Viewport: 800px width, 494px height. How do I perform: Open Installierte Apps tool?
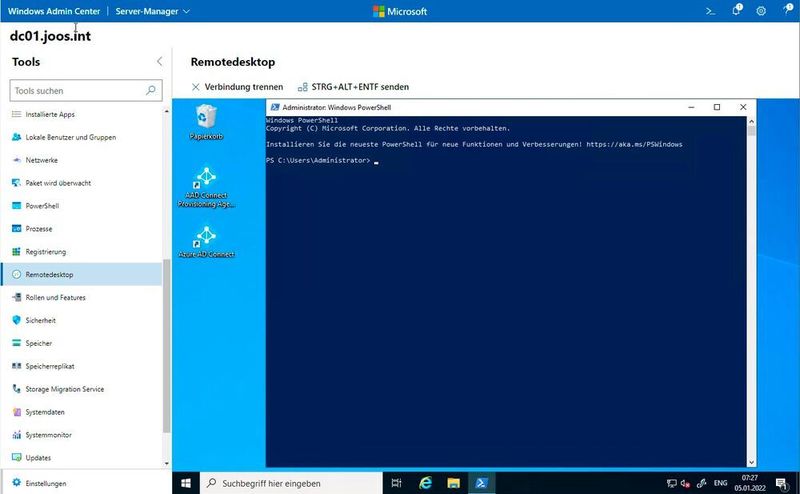coord(50,114)
